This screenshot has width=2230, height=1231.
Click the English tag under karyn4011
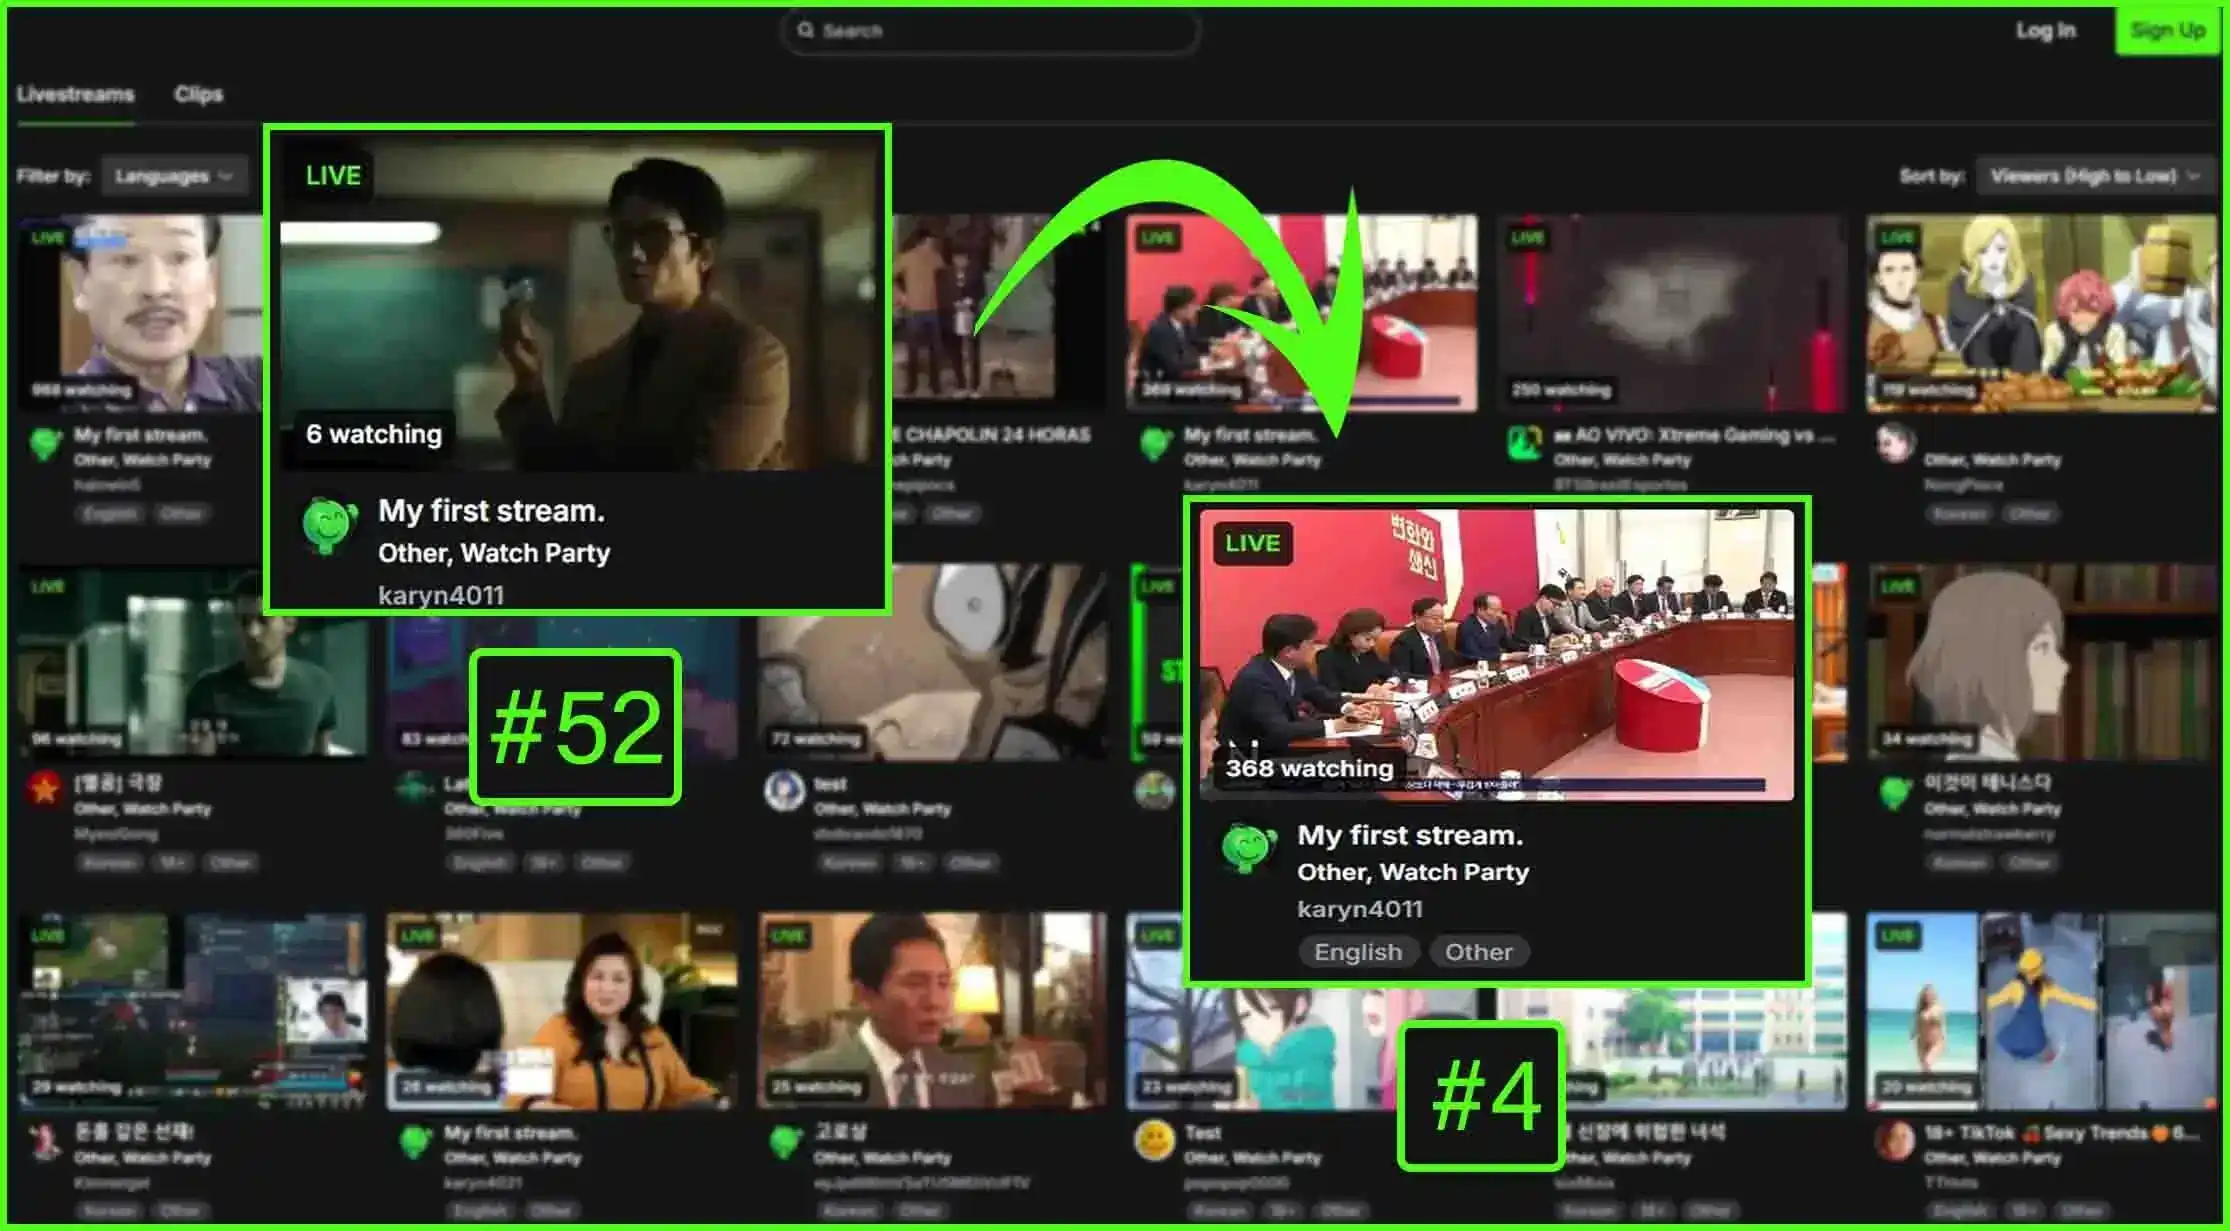click(1357, 952)
